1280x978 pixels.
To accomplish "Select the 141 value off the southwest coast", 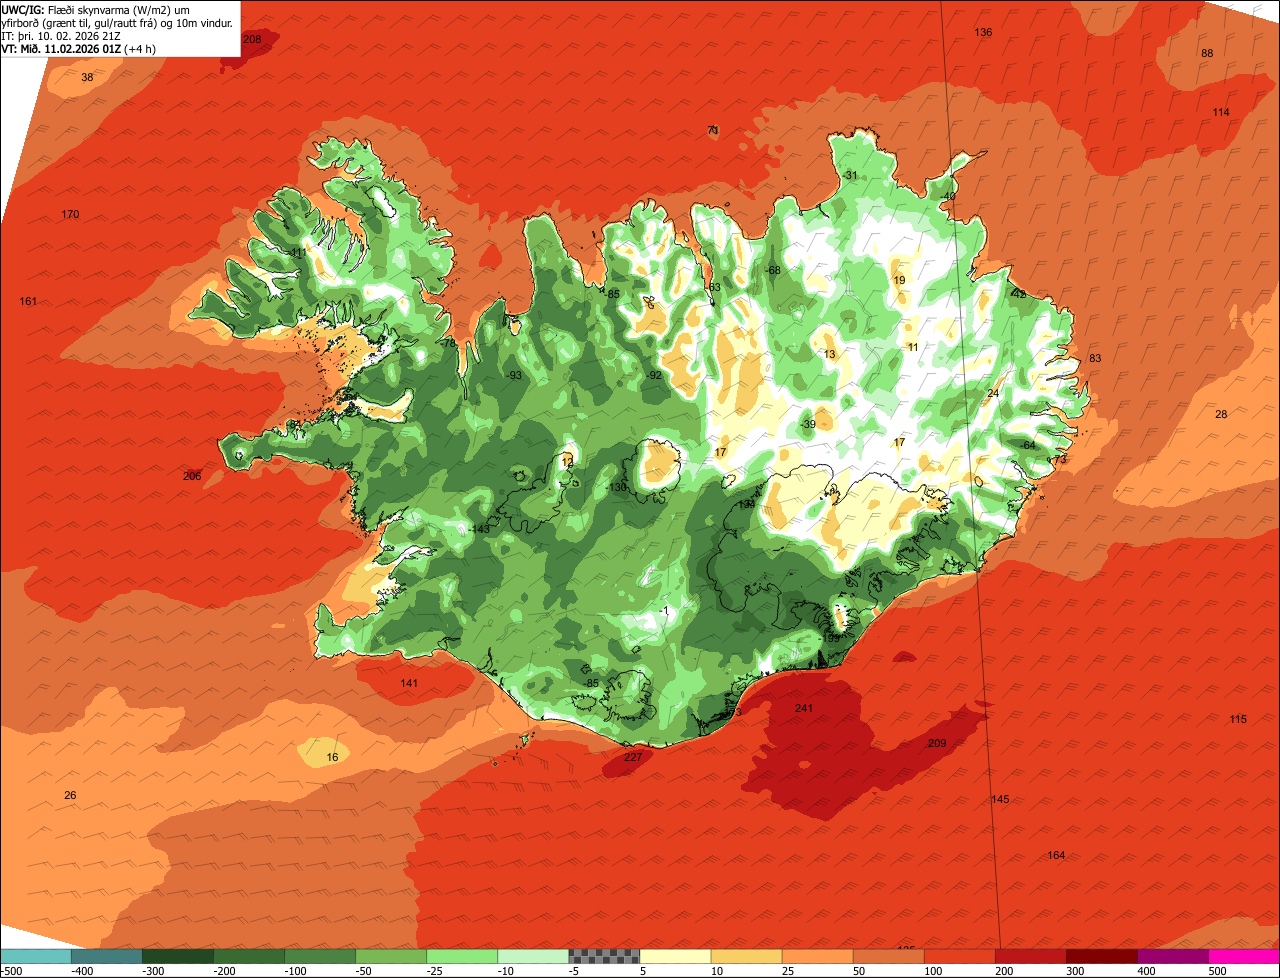I will 409,683.
